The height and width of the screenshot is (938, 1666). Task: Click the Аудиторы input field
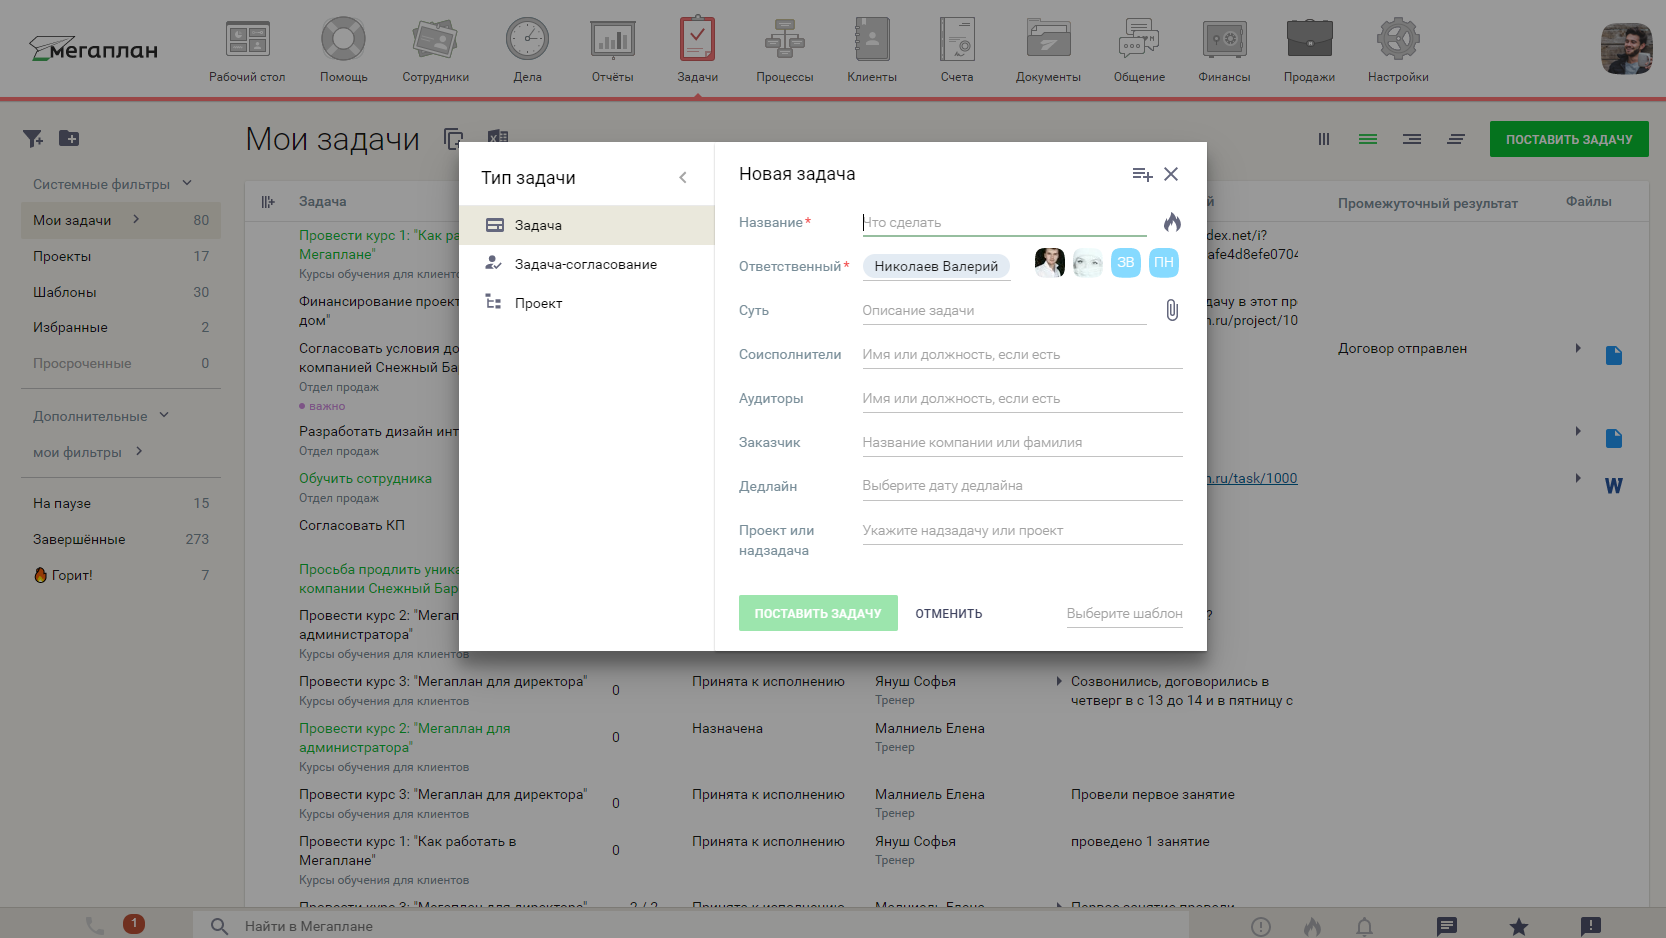(x=1022, y=398)
